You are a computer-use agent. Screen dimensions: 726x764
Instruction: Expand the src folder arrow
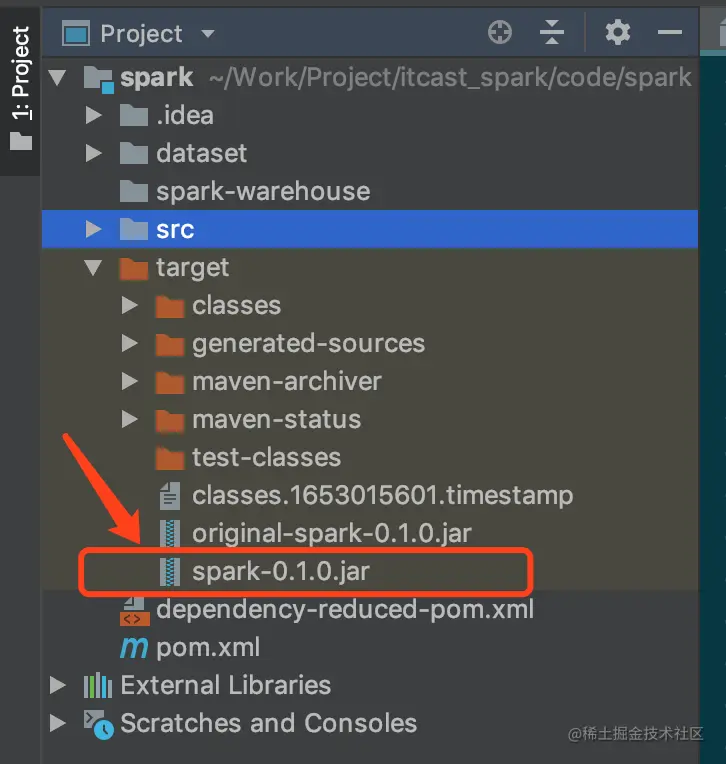point(93,229)
